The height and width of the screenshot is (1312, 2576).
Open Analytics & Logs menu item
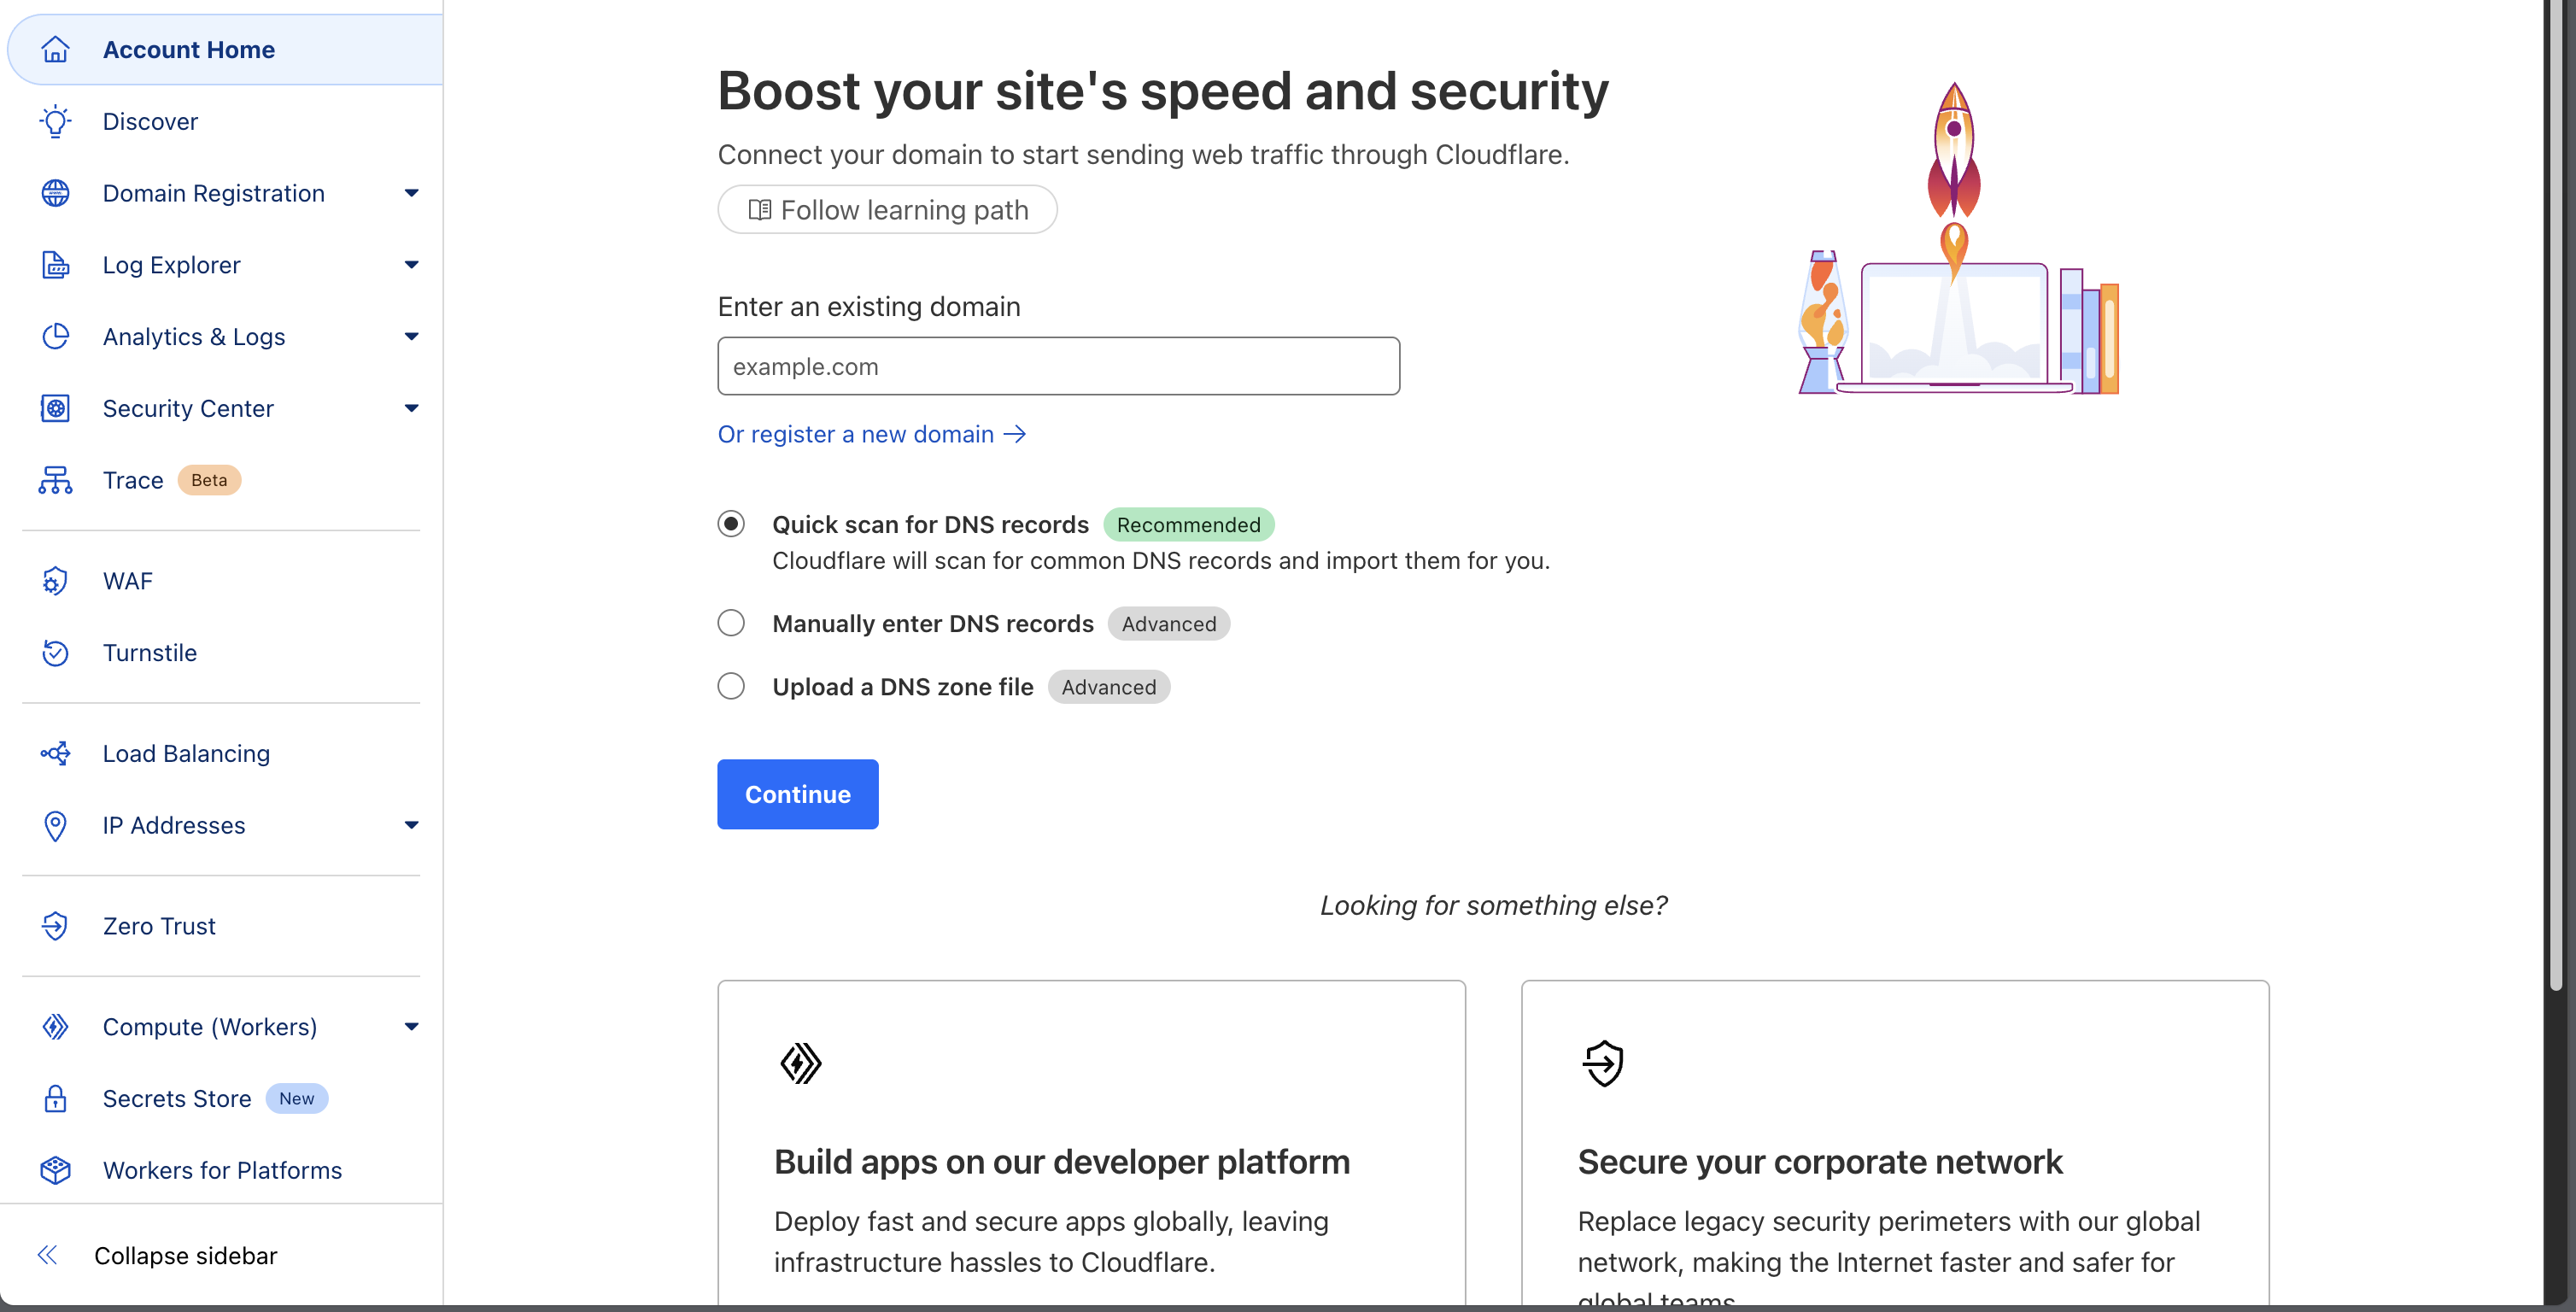point(194,337)
